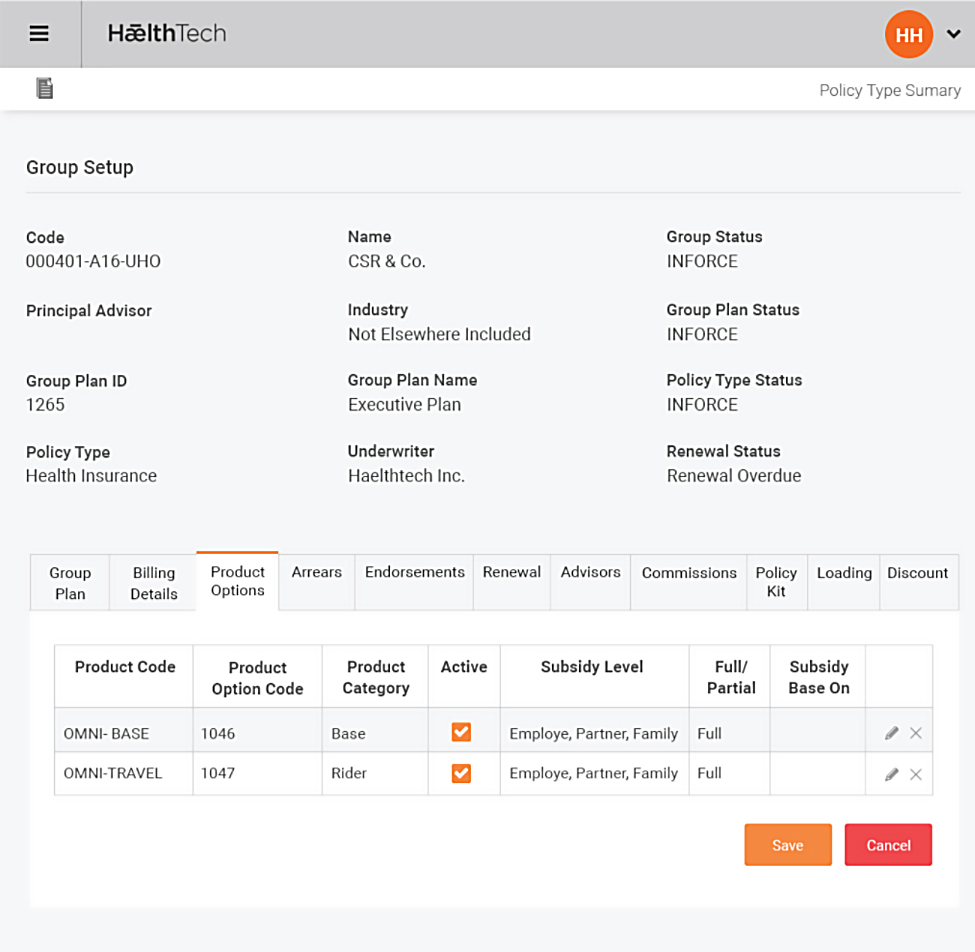Click the red Cancel button

(x=888, y=845)
